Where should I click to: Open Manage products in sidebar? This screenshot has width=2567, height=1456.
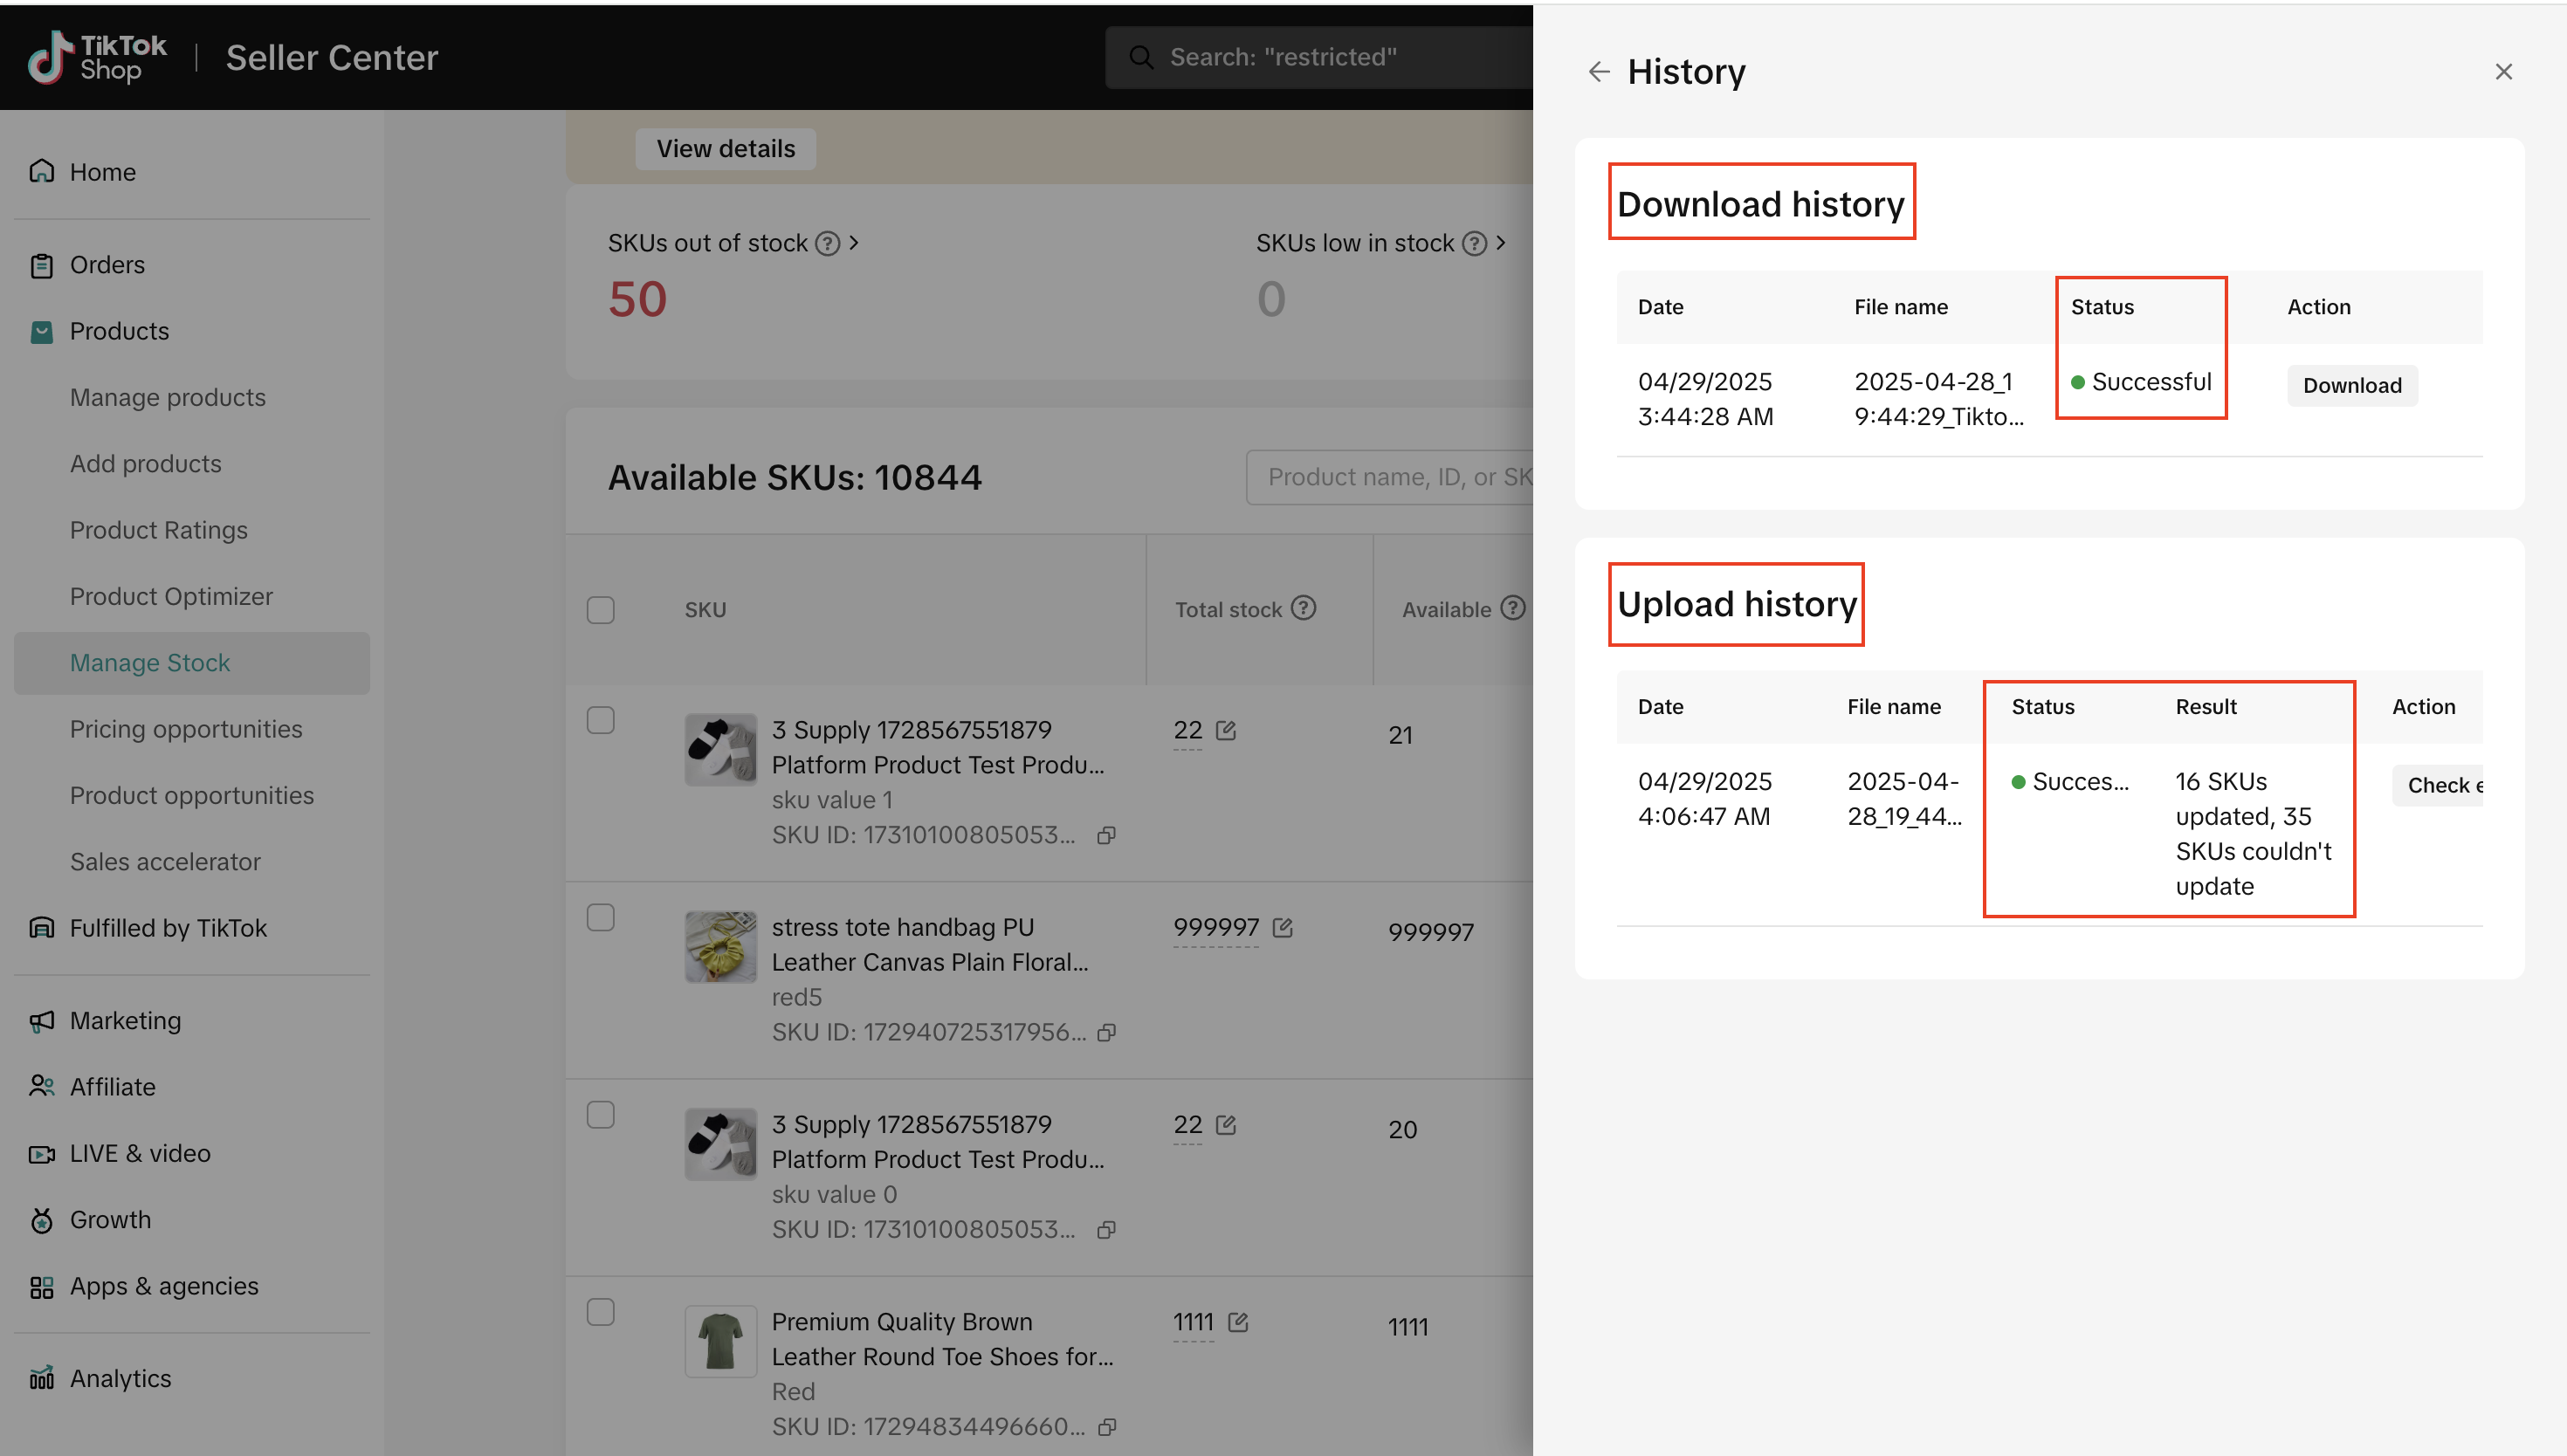coord(168,397)
